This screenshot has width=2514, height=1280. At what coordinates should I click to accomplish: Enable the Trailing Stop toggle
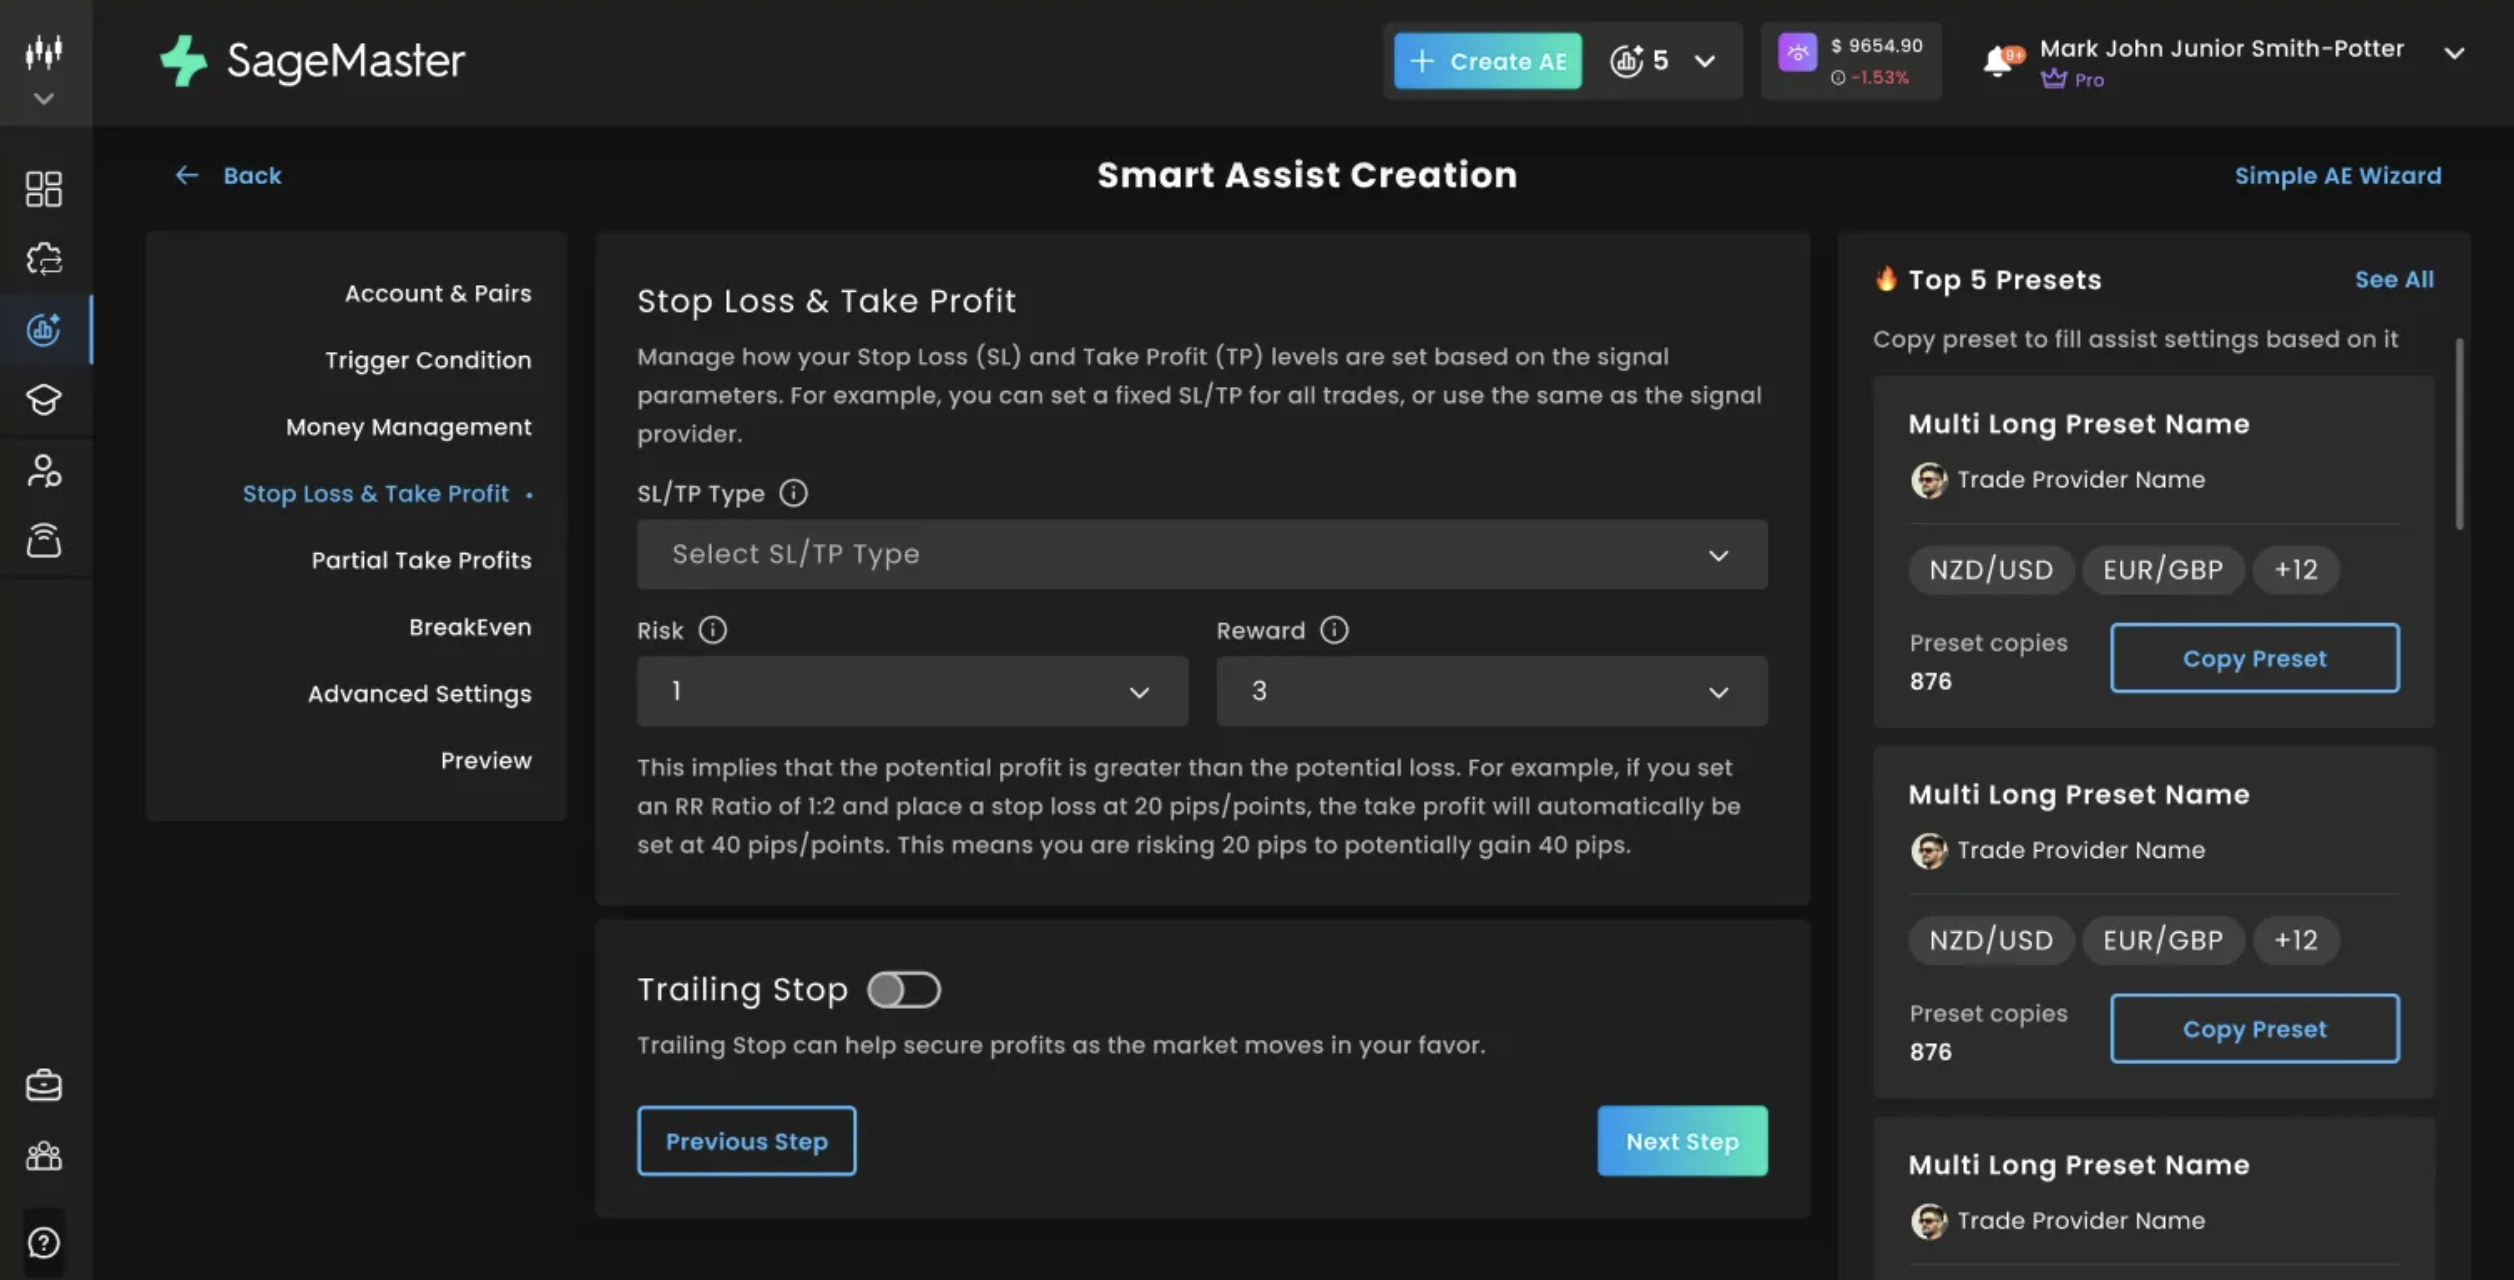903,990
